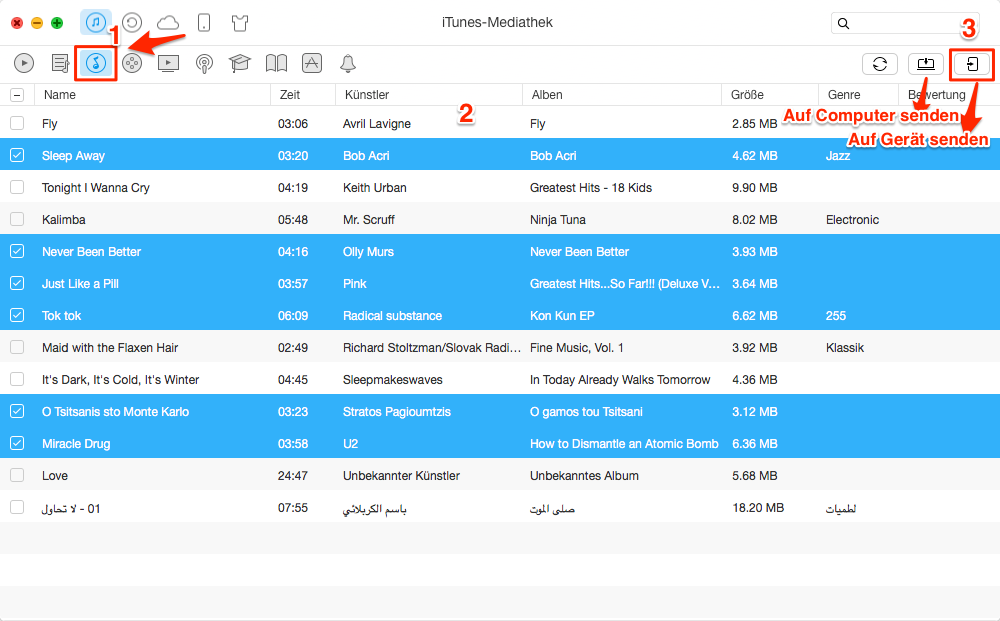Show the playlists category icon

point(60,63)
